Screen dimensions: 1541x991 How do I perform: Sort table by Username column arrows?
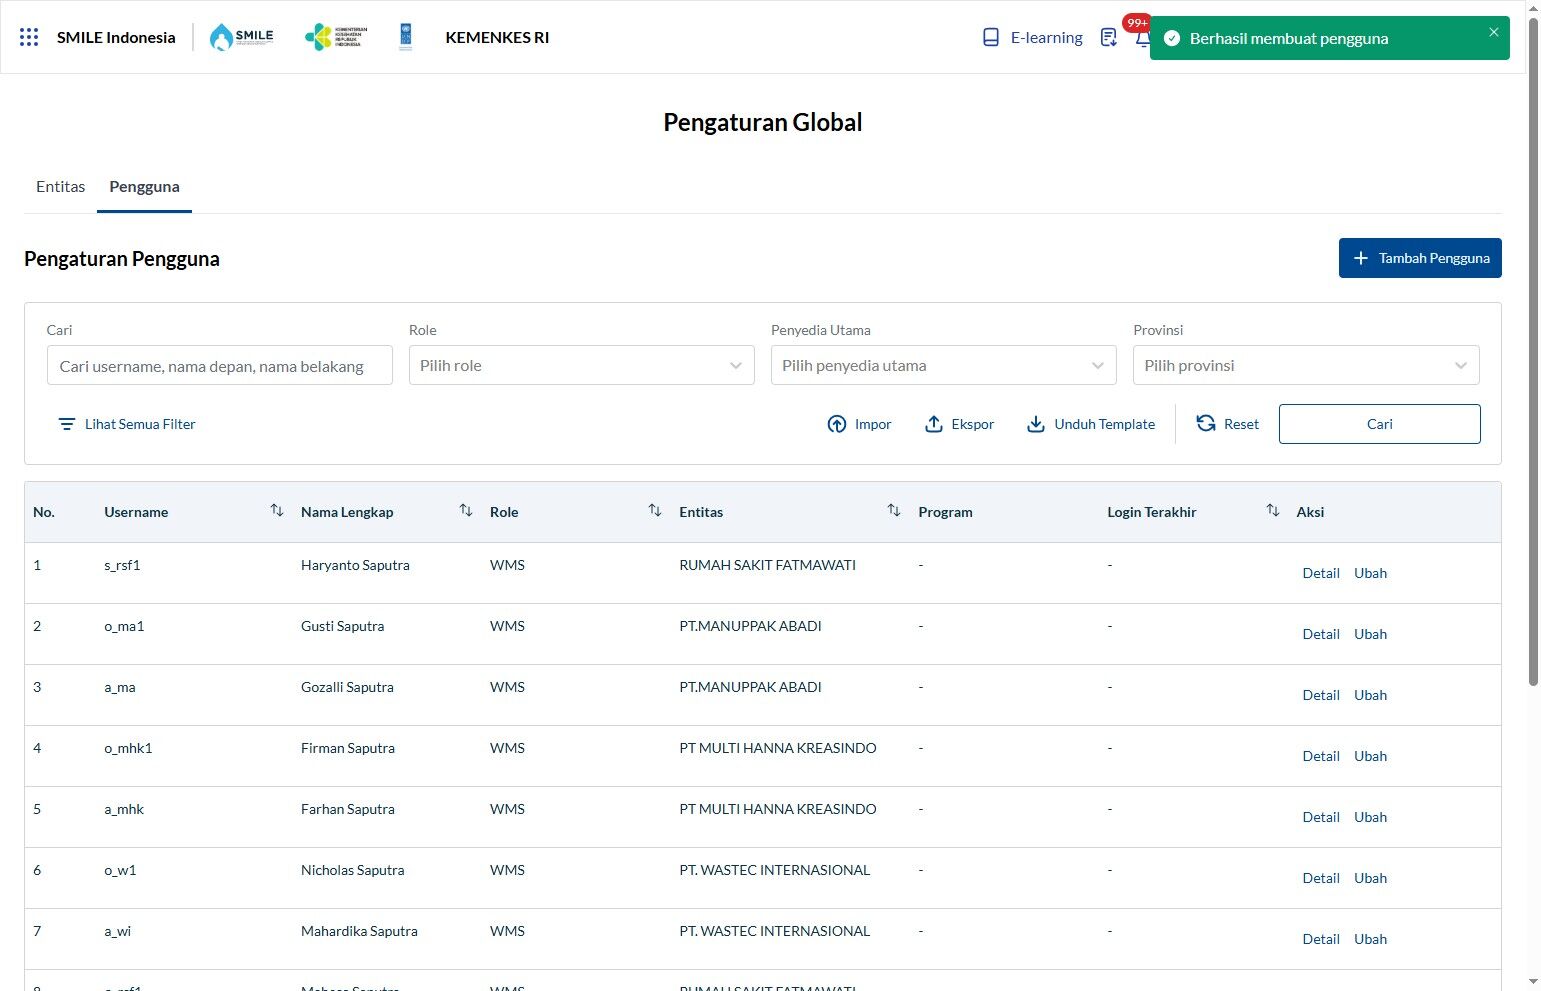pyautogui.click(x=277, y=511)
